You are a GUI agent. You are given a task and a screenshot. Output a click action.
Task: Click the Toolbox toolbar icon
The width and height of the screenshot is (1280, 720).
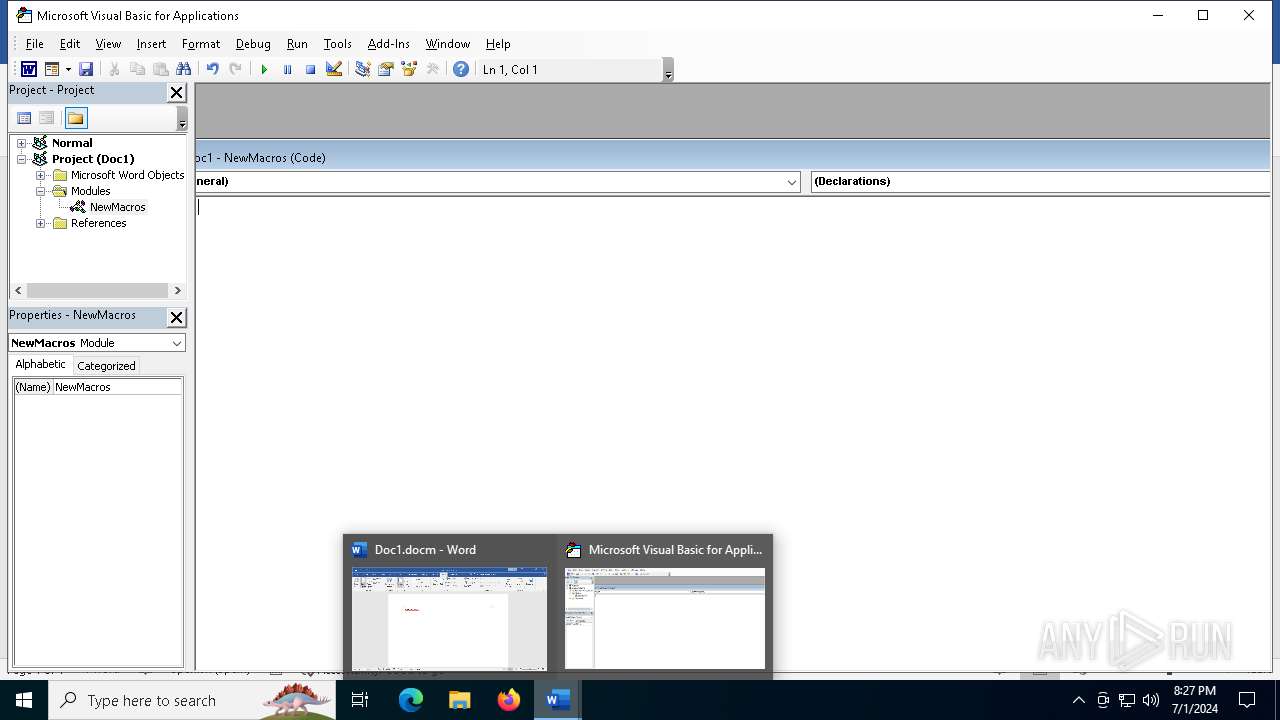432,69
